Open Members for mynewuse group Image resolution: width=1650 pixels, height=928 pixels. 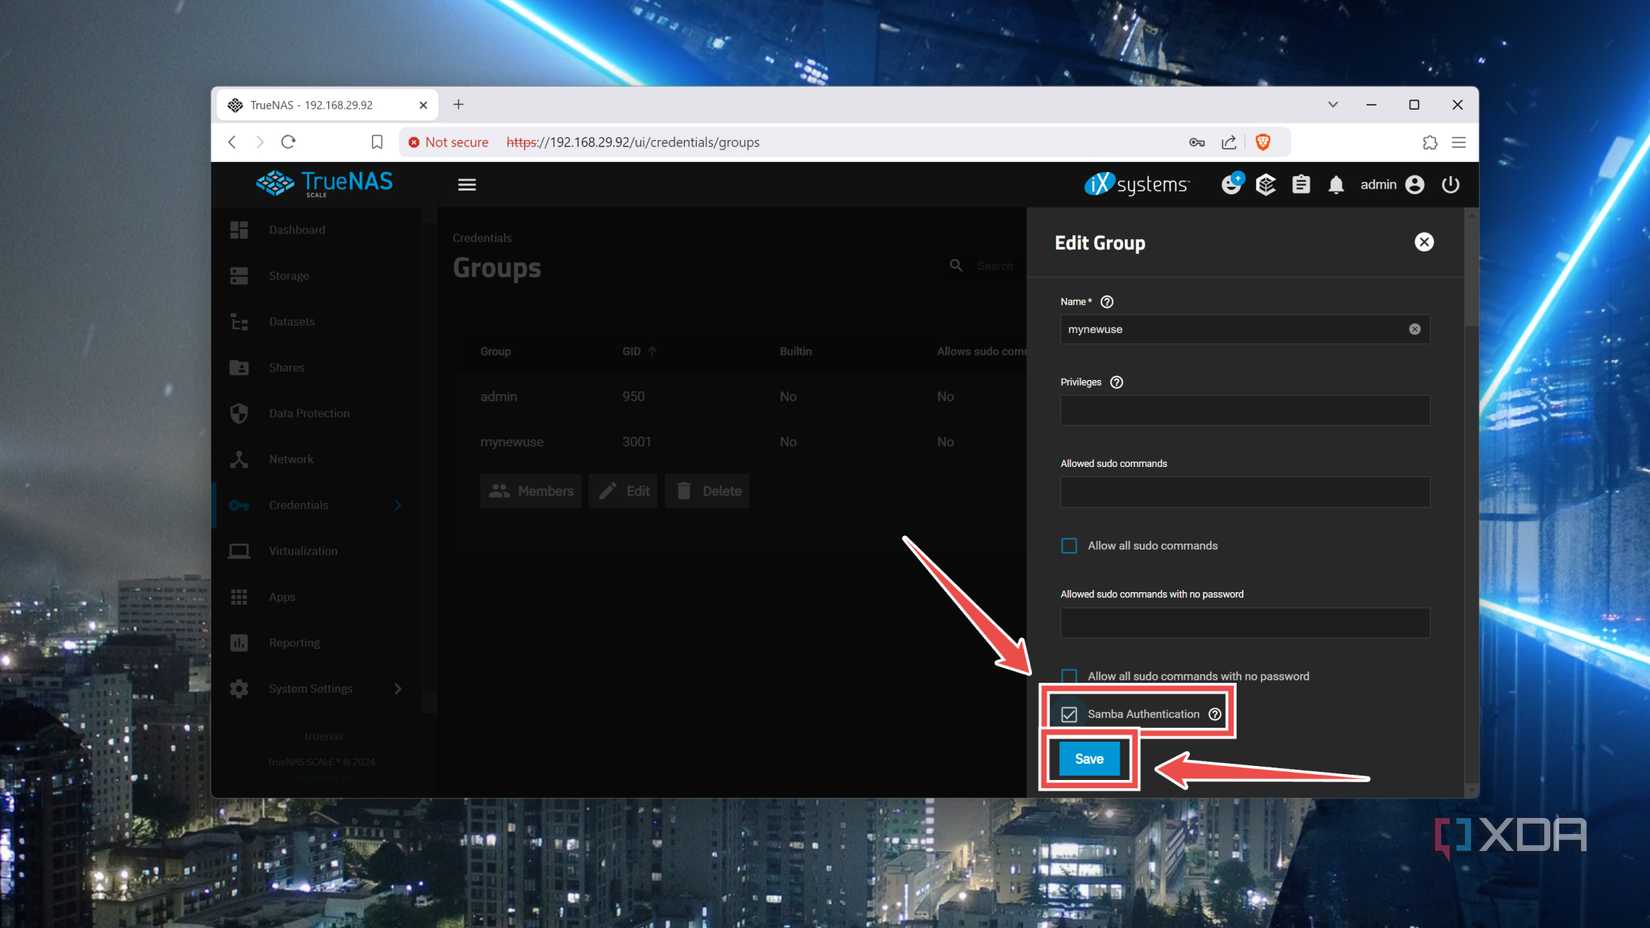coord(531,491)
